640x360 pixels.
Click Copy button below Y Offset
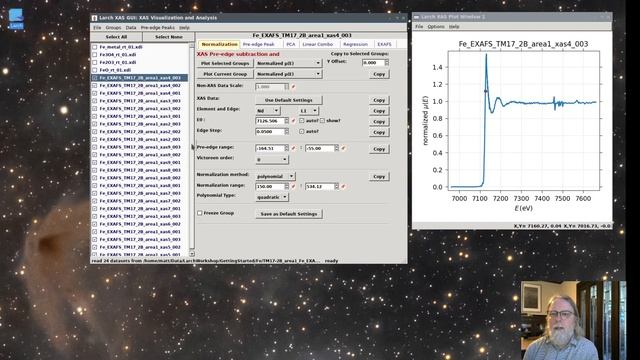point(379,74)
